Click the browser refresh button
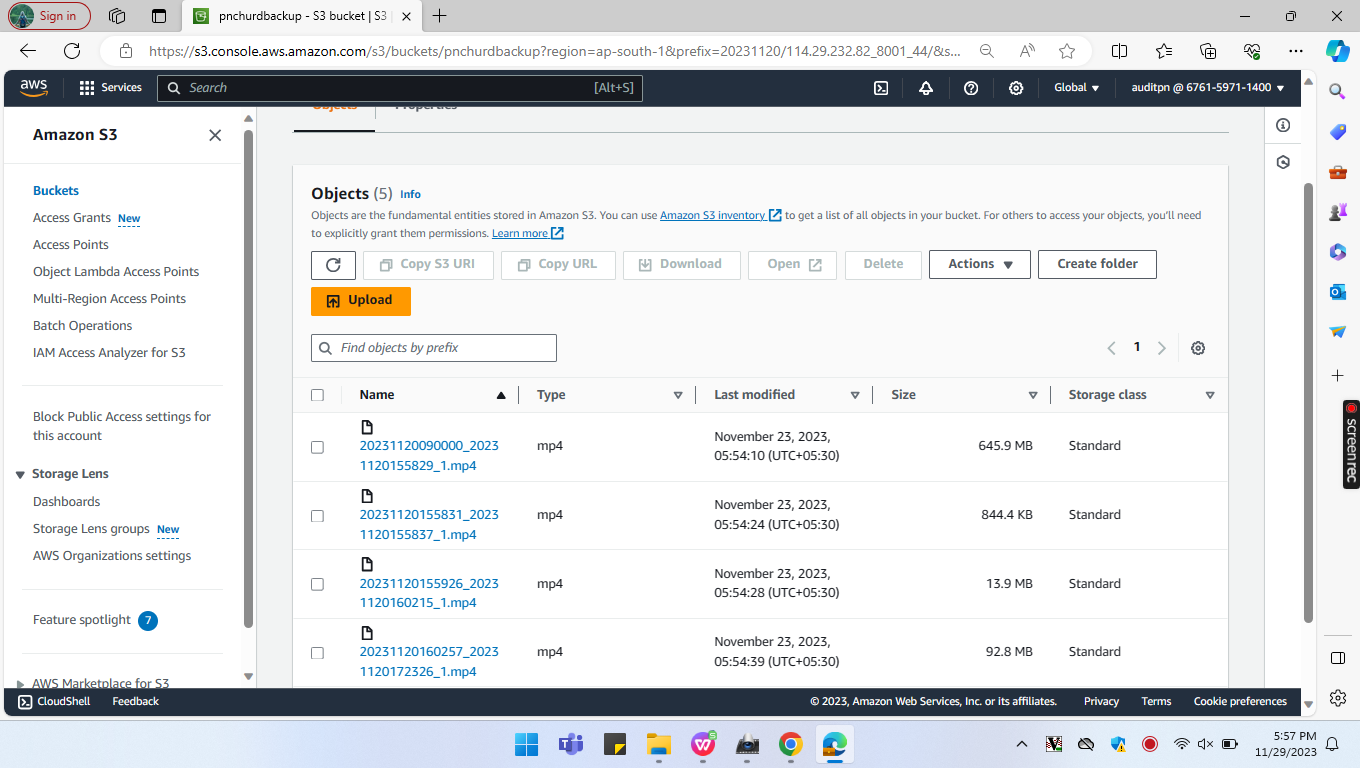The width and height of the screenshot is (1360, 768). click(x=72, y=51)
